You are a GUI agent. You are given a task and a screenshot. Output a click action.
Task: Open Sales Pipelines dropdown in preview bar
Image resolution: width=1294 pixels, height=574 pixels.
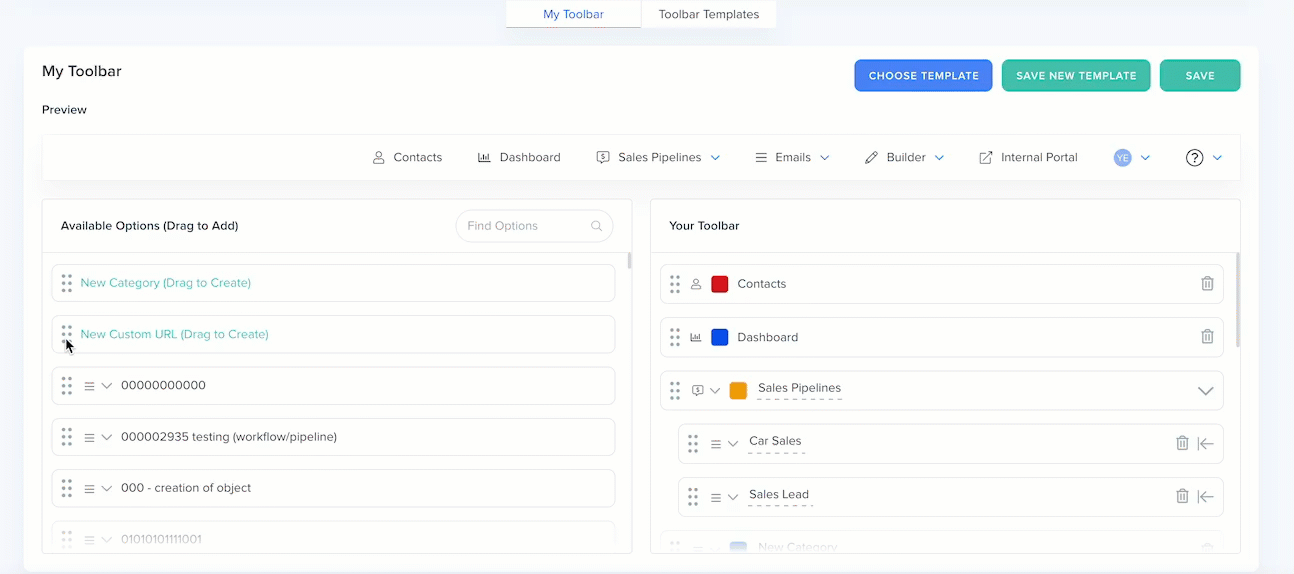point(715,158)
